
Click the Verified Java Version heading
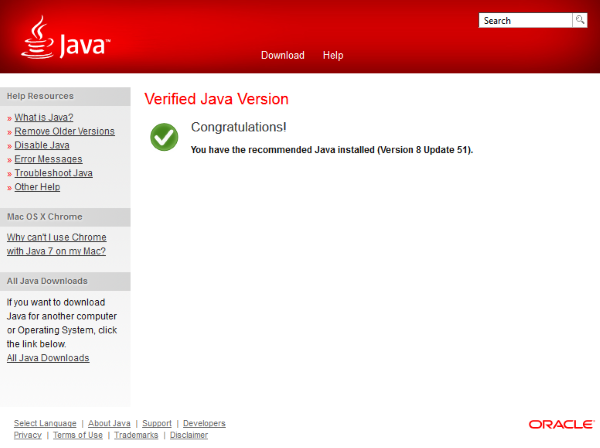[x=216, y=99]
